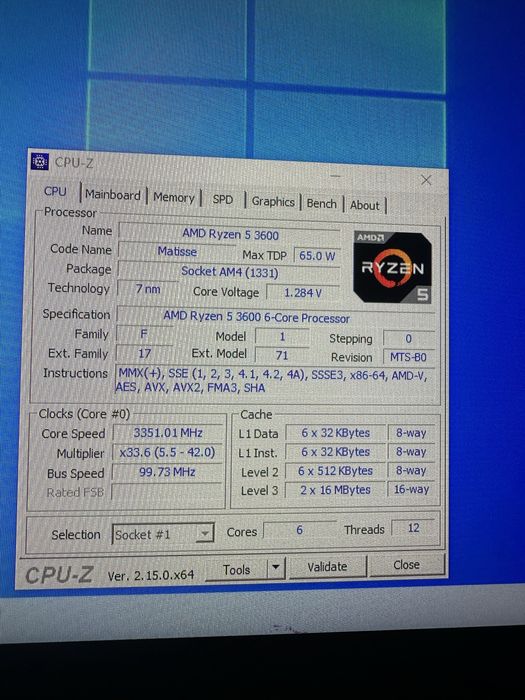Click the Core Speed value 3351.01 MHz
Screen dimensions: 525x700
point(168,433)
